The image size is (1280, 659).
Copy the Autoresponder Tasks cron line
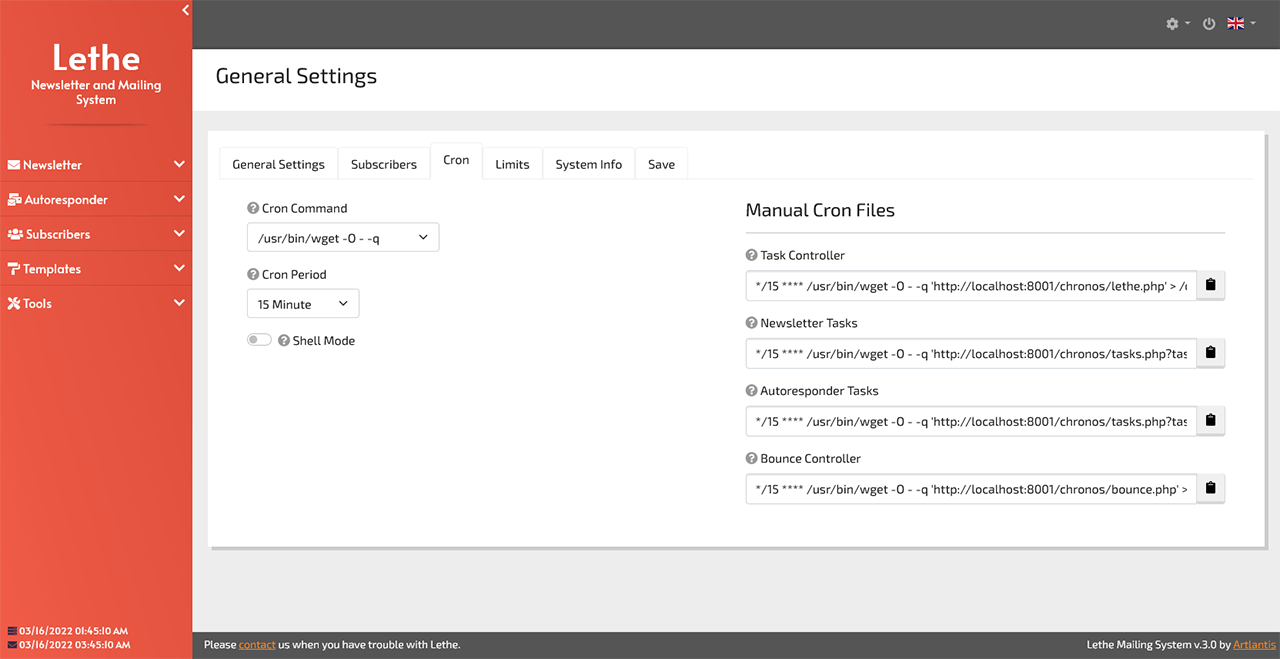pos(1210,421)
